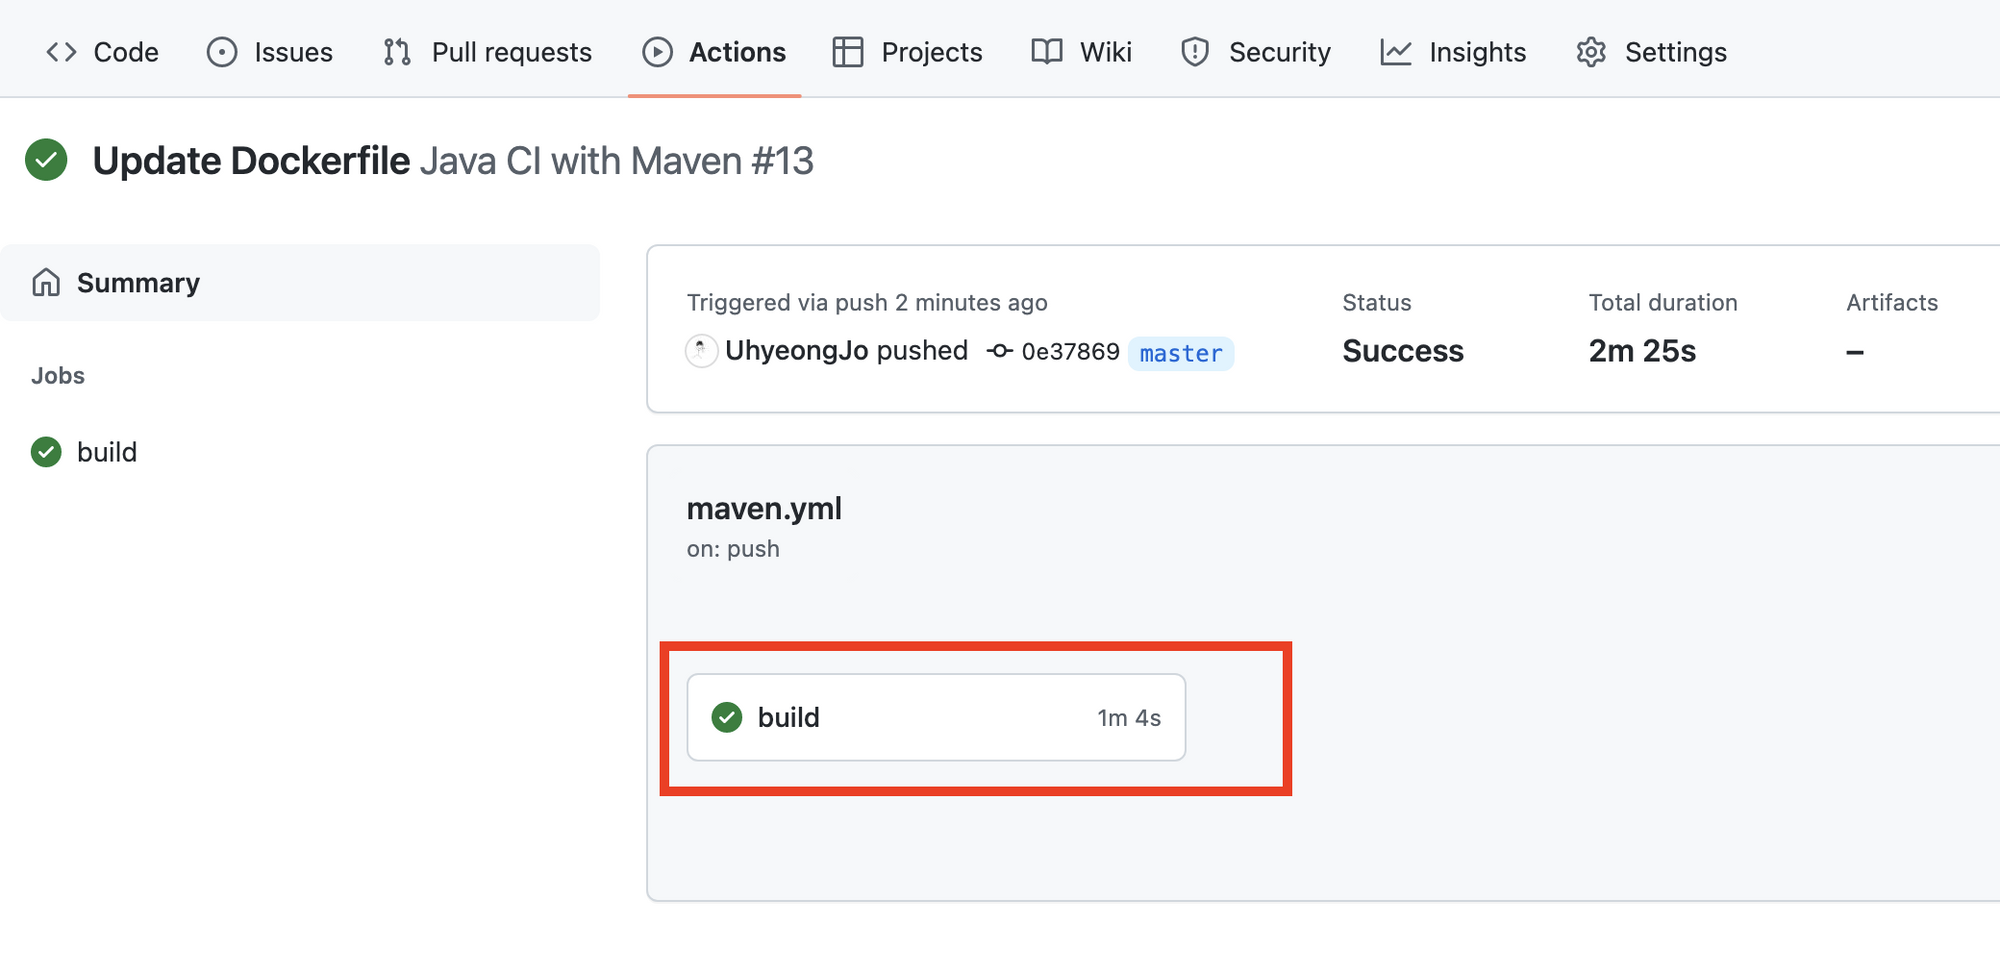Viewport: 2000px width, 975px height.
Task: Open the Insights tab
Action: click(1453, 52)
